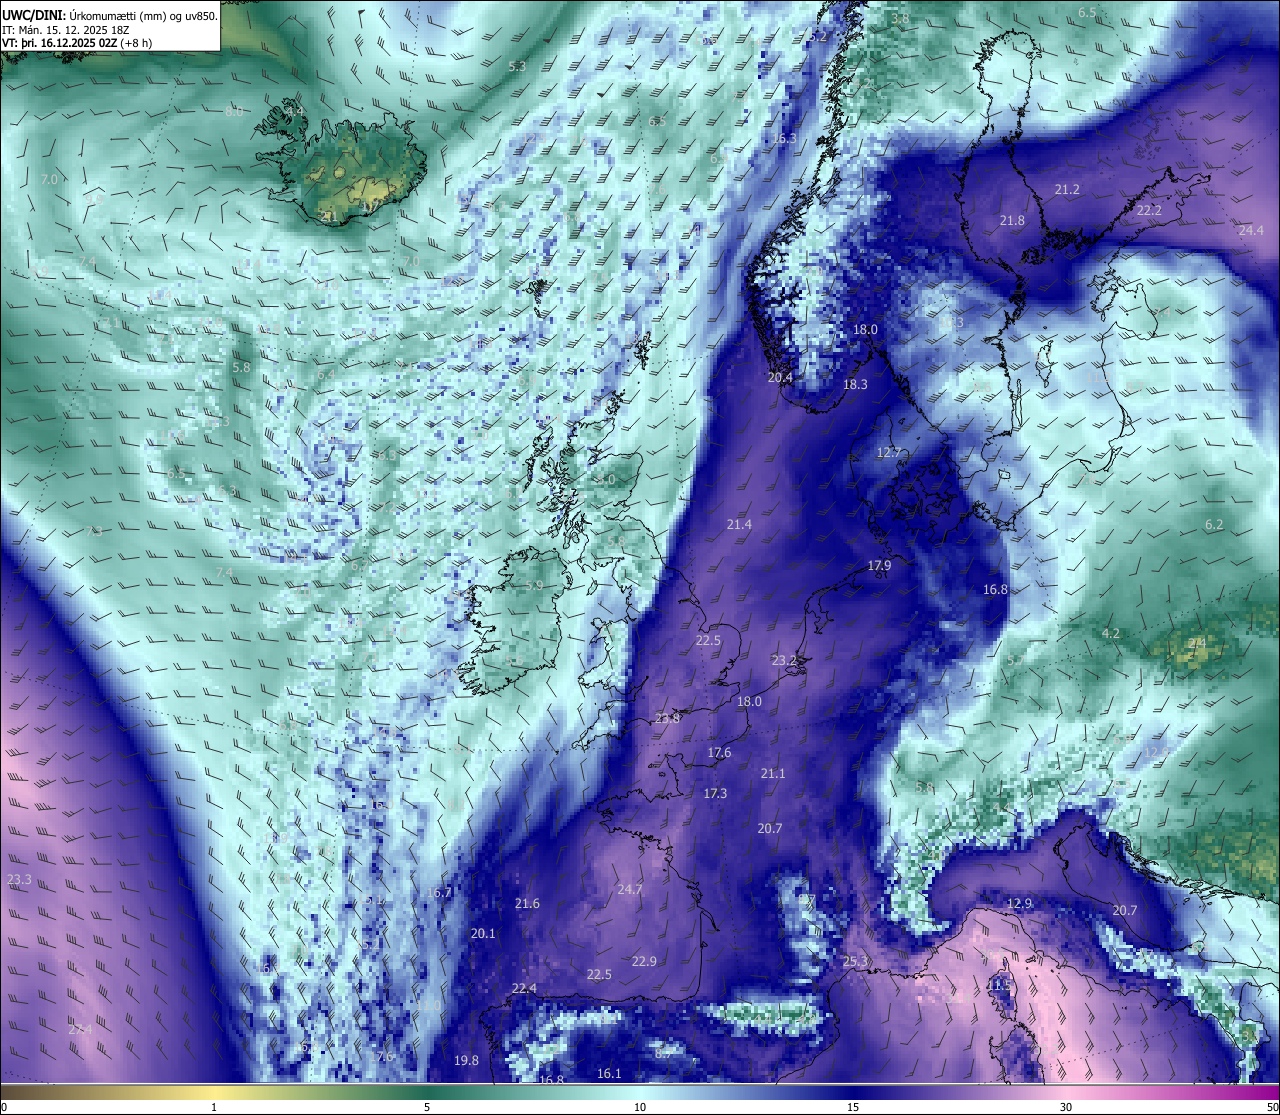
Task: Click the 17.3 value label
Action: coord(715,794)
